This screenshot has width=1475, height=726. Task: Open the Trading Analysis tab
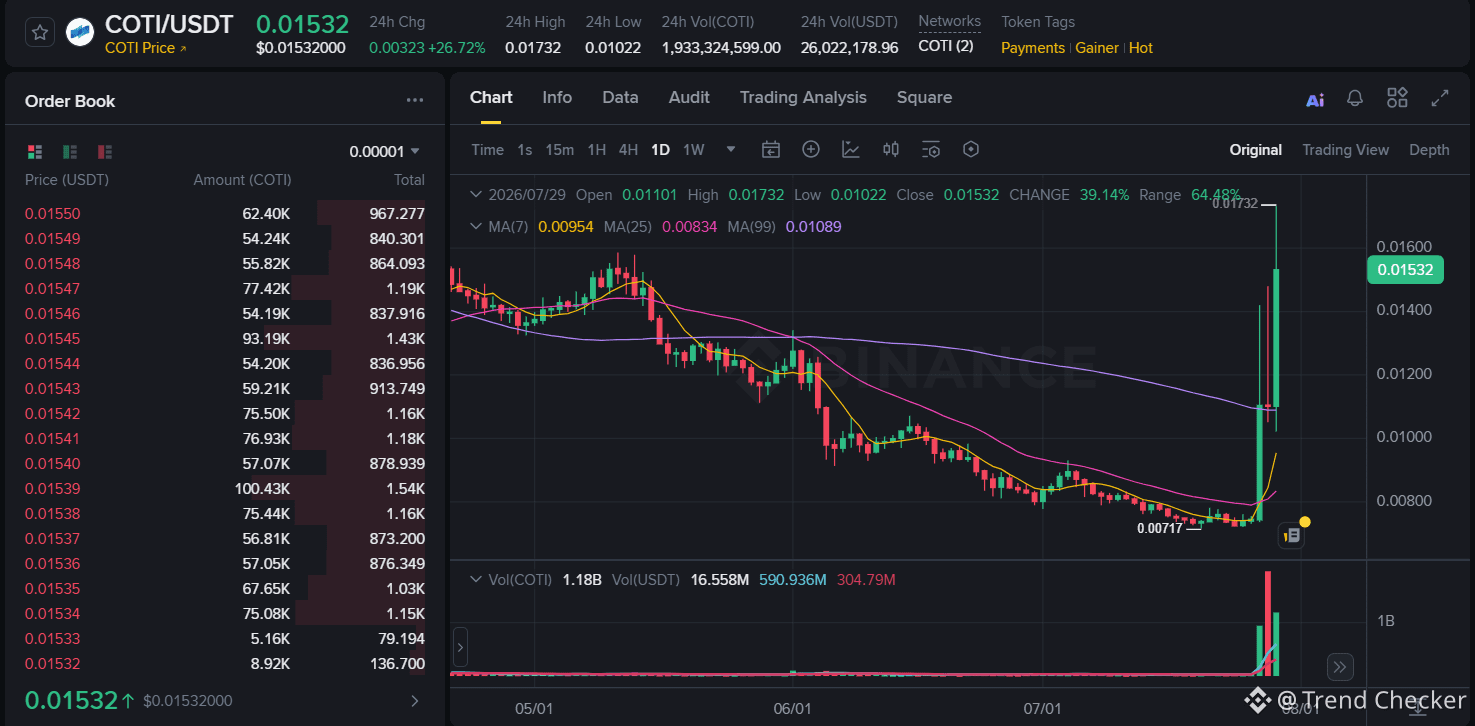pos(803,97)
